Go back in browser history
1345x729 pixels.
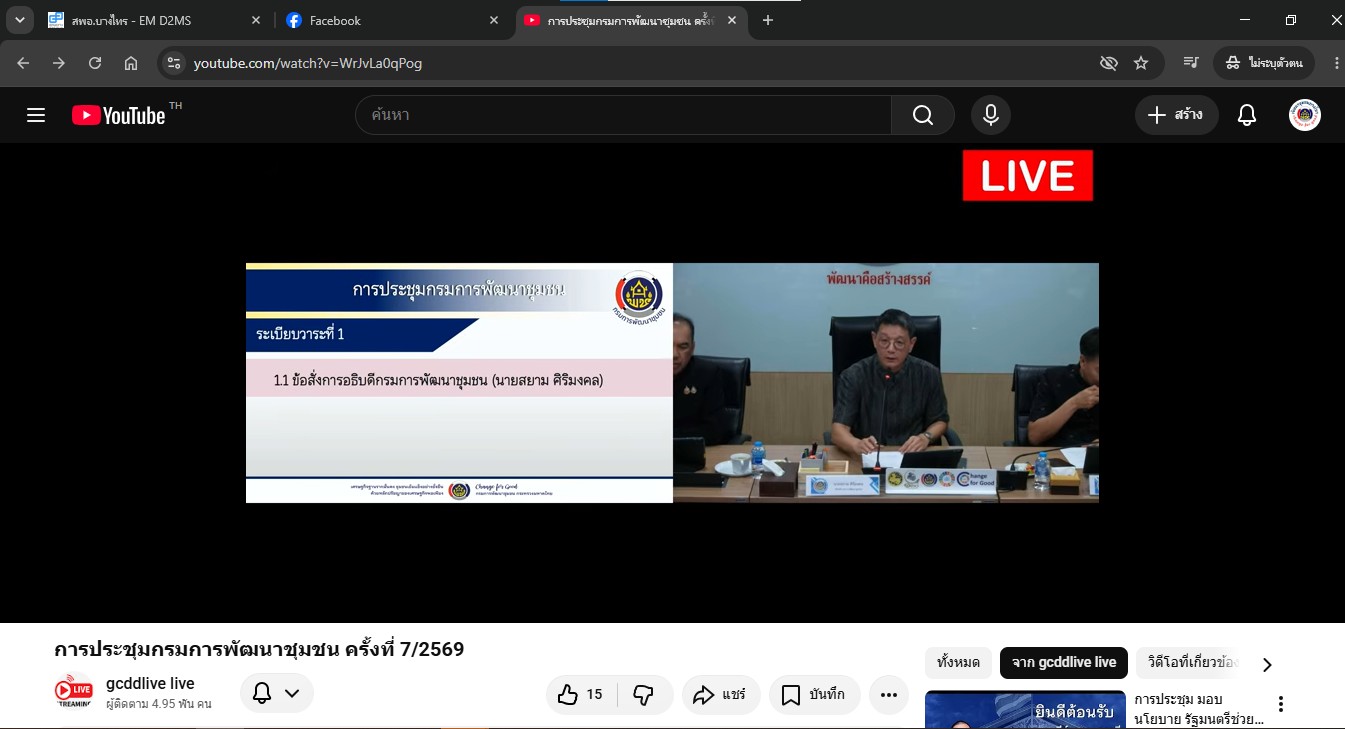click(x=23, y=63)
